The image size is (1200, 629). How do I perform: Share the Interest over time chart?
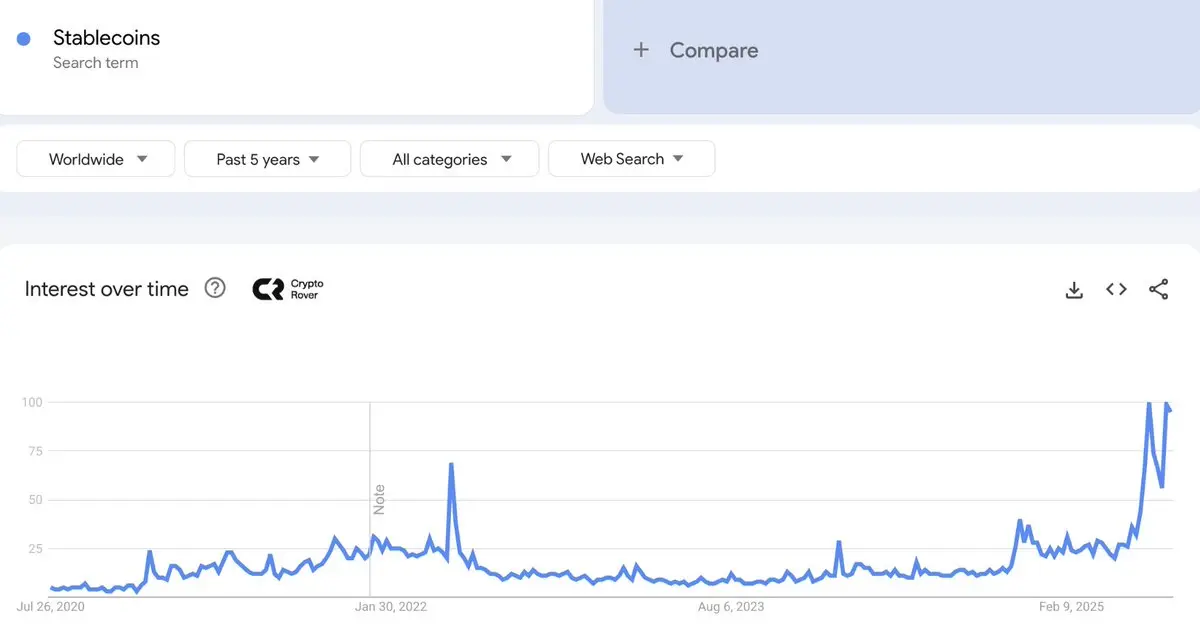(x=1158, y=290)
